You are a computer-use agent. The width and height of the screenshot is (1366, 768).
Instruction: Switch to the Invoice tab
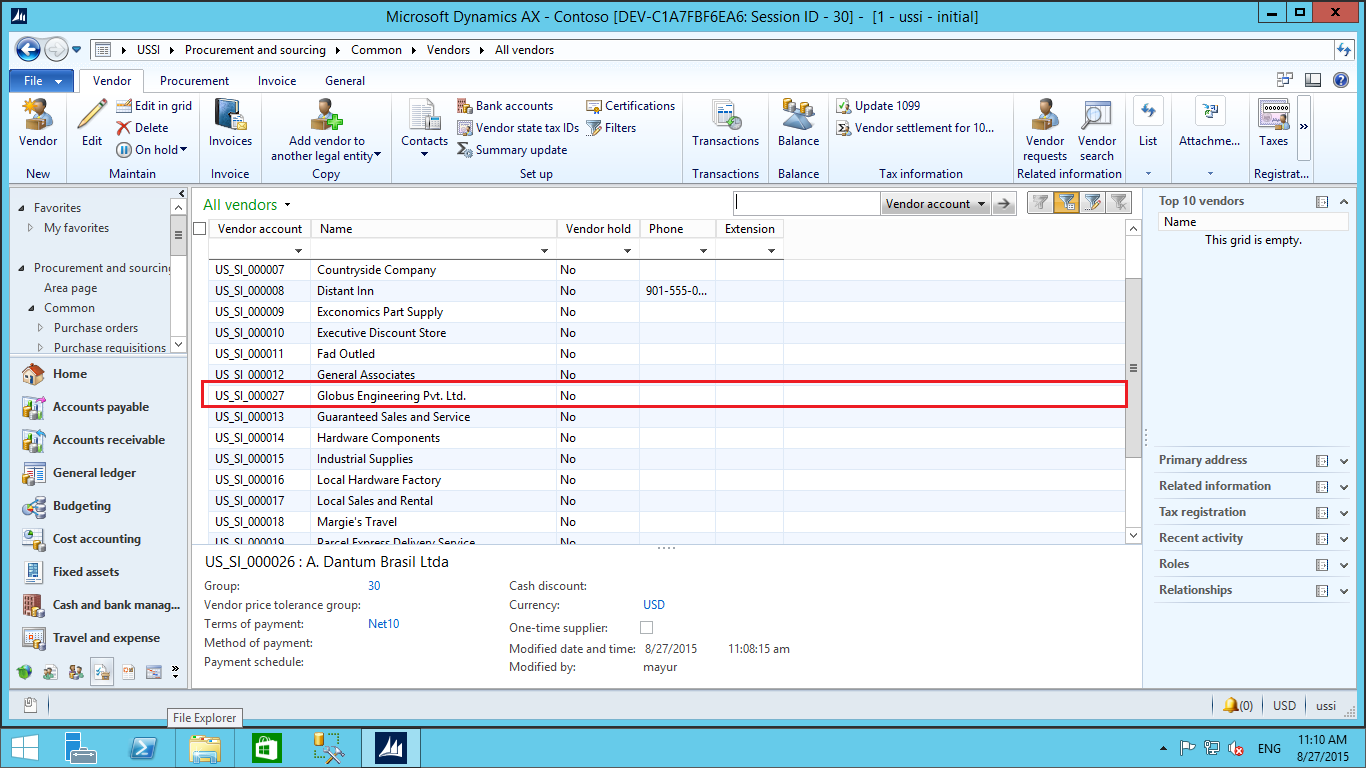click(x=277, y=81)
